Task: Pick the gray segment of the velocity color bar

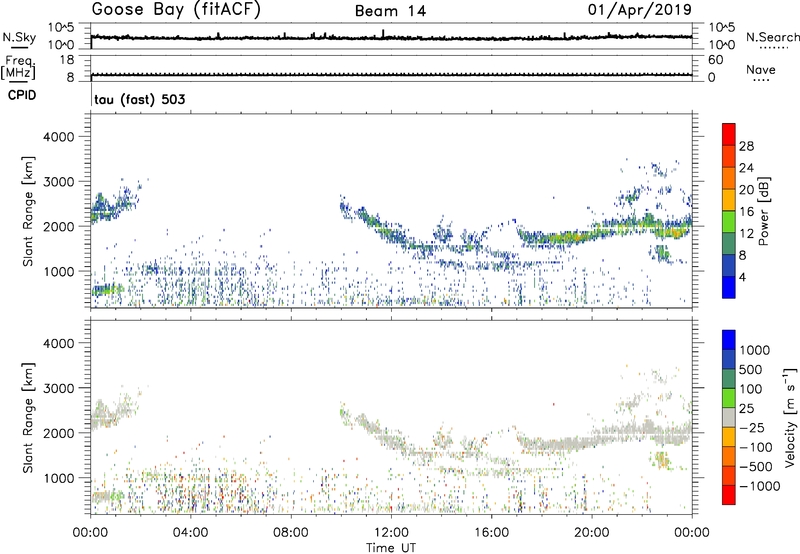Action: 729,418
